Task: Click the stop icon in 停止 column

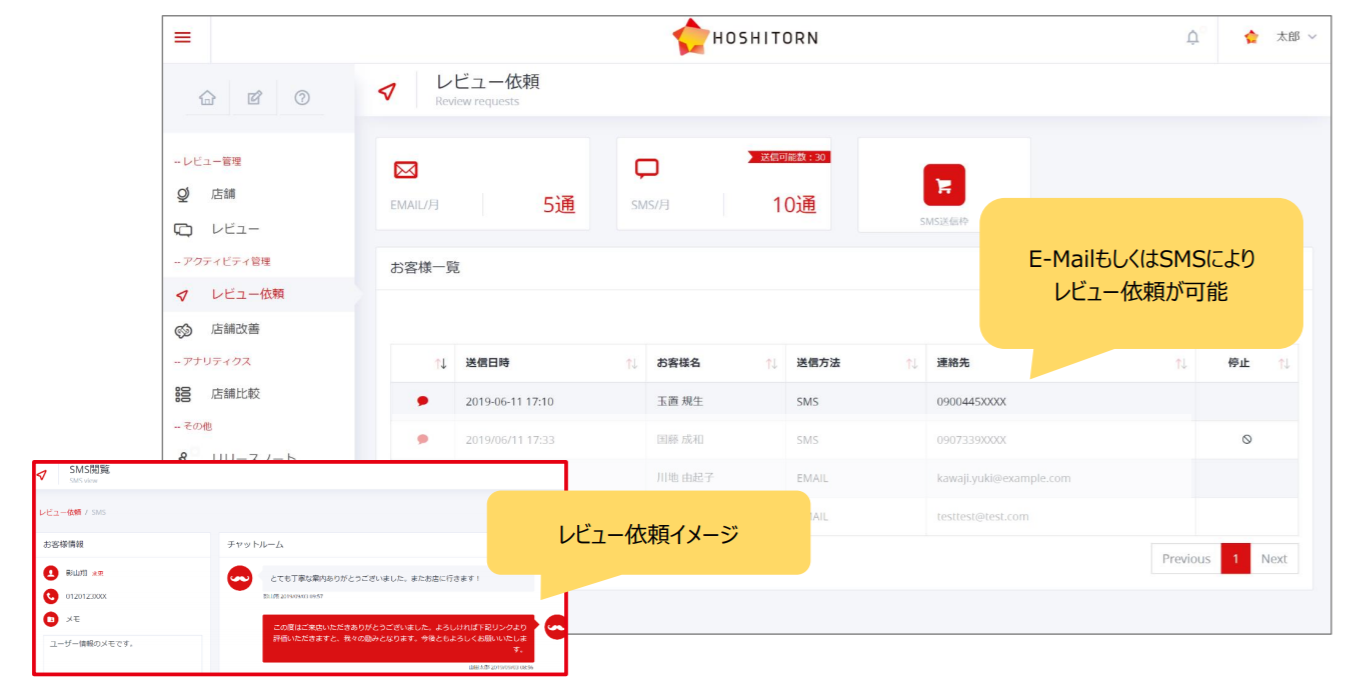Action: (1246, 439)
